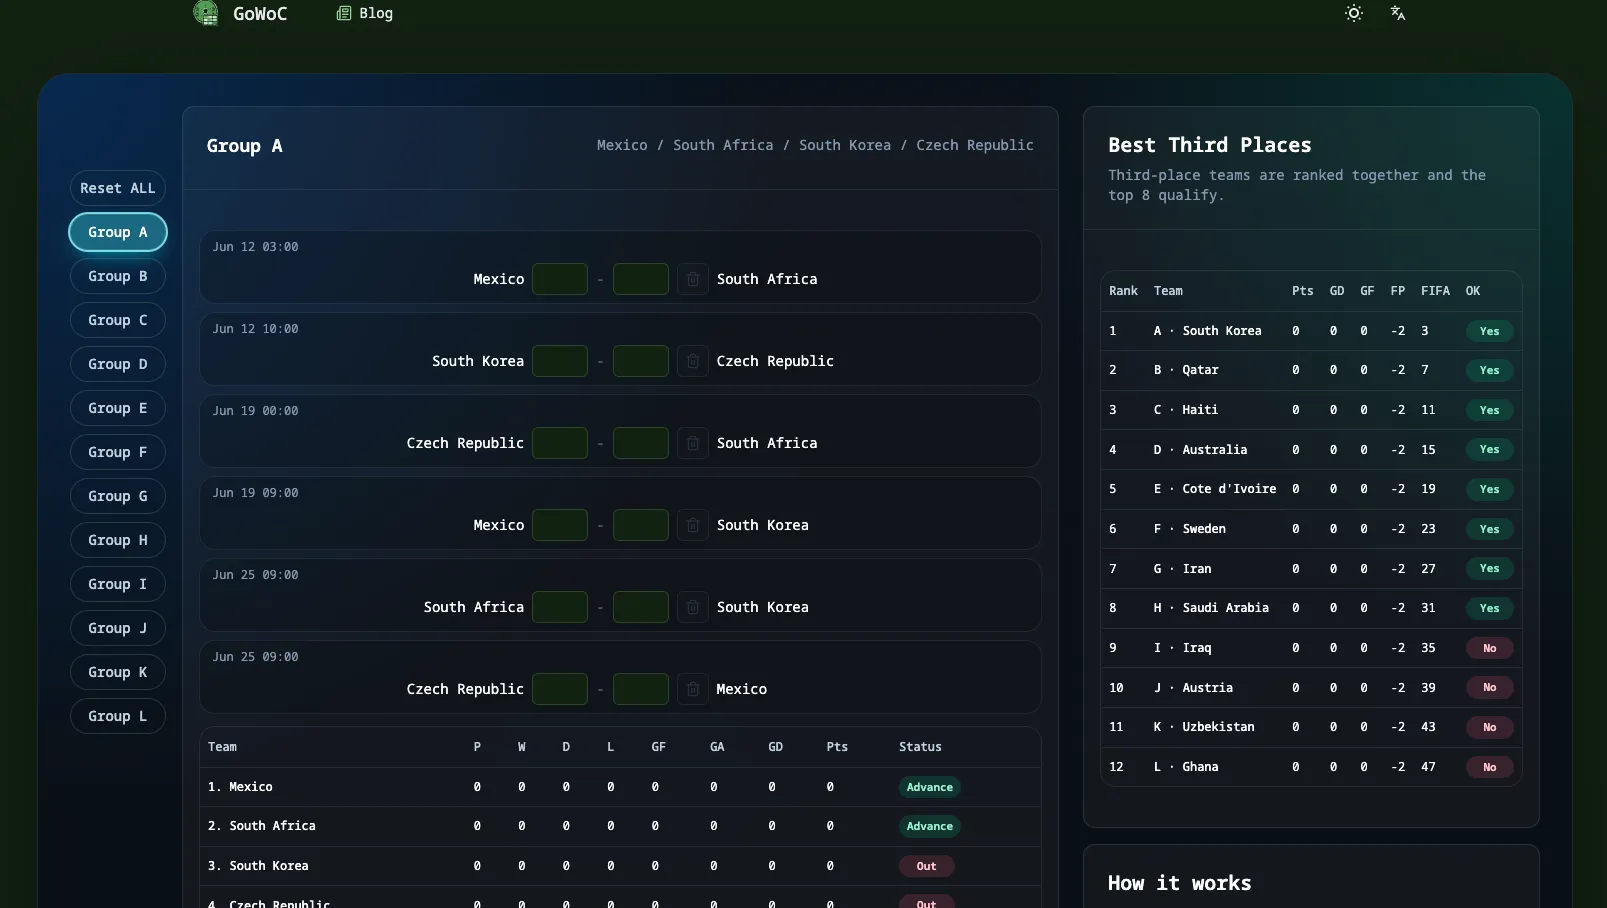Toggle the light theme sun icon
This screenshot has height=908, width=1607.
click(1354, 13)
